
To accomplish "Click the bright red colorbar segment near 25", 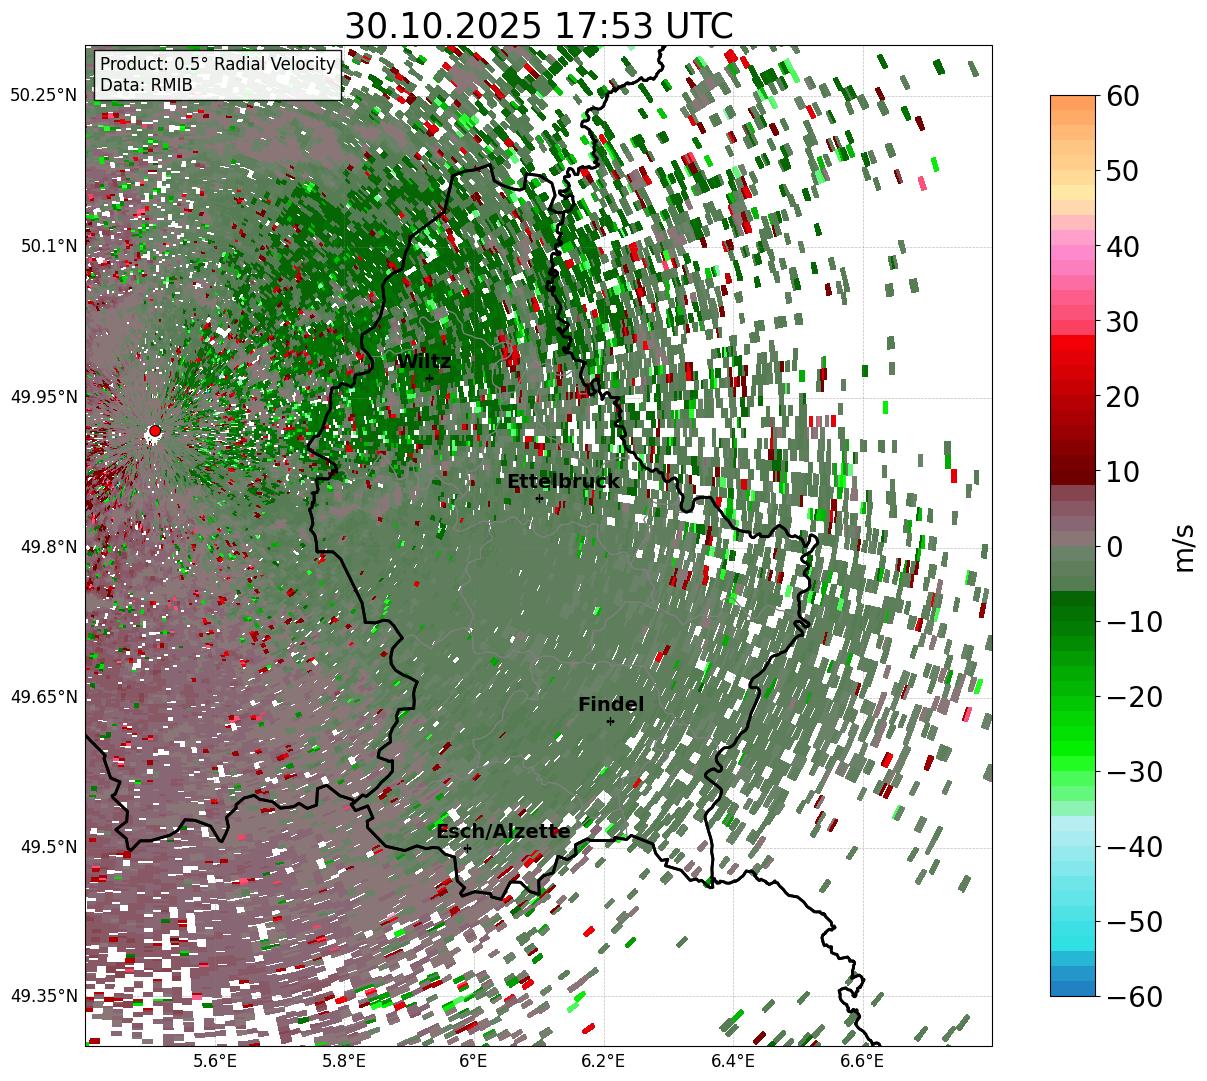I will 1073,358.
